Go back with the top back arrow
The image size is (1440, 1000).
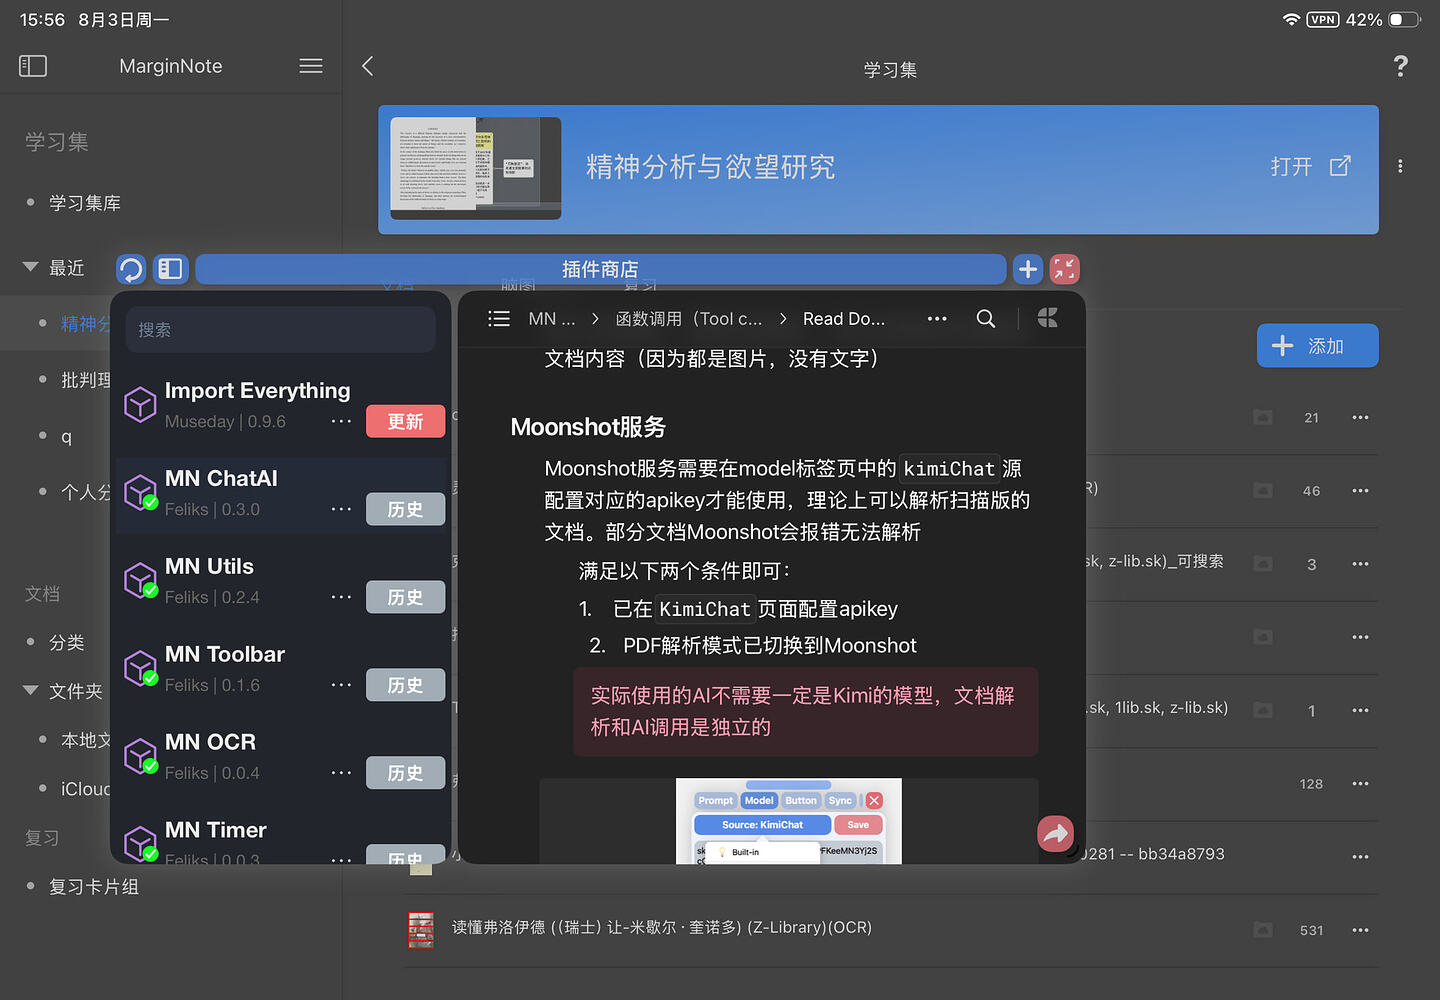click(367, 66)
